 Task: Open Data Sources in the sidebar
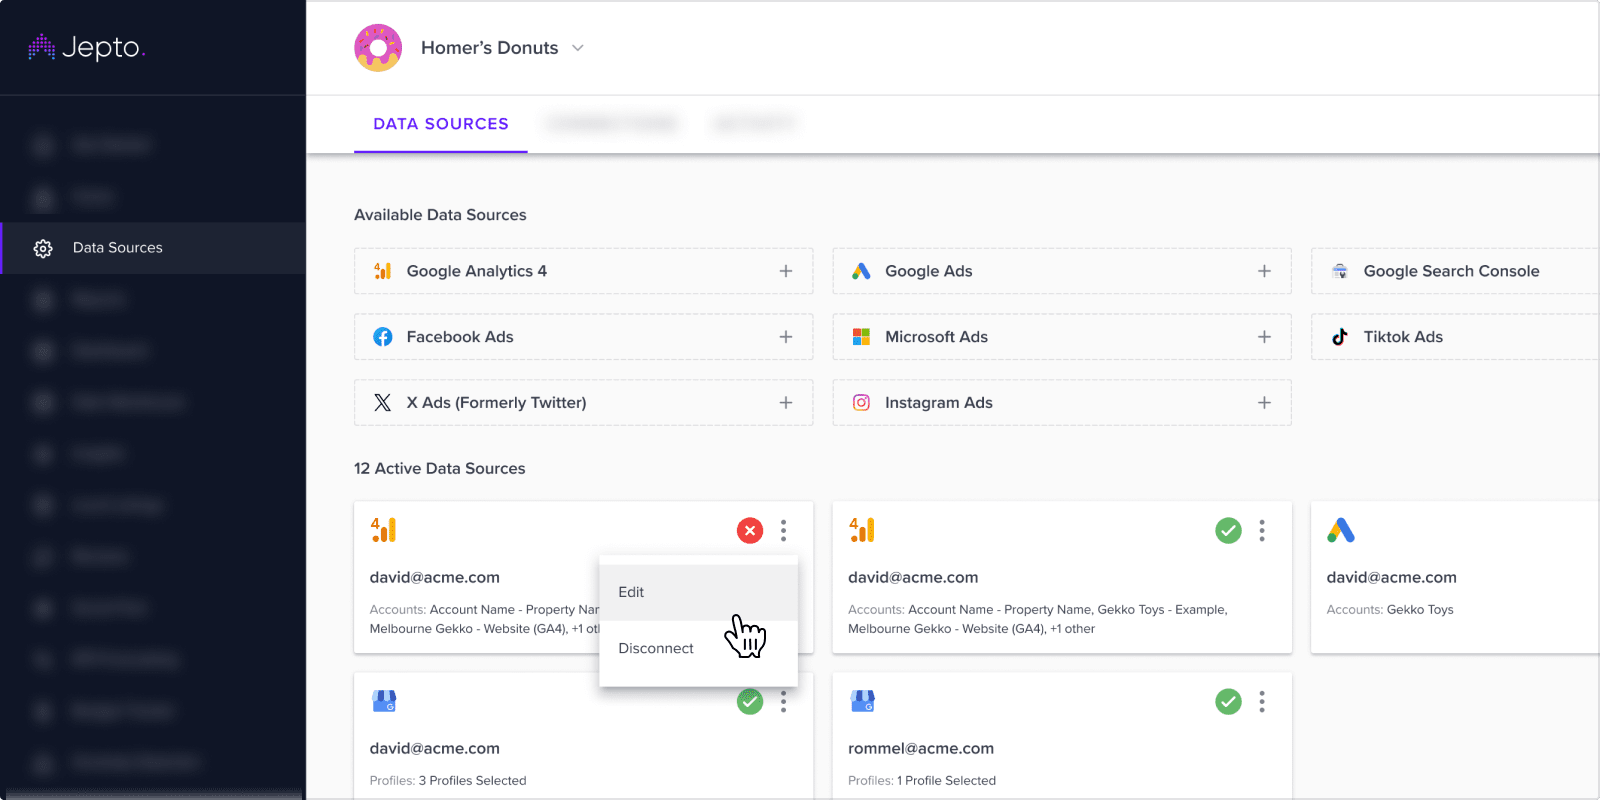click(153, 248)
